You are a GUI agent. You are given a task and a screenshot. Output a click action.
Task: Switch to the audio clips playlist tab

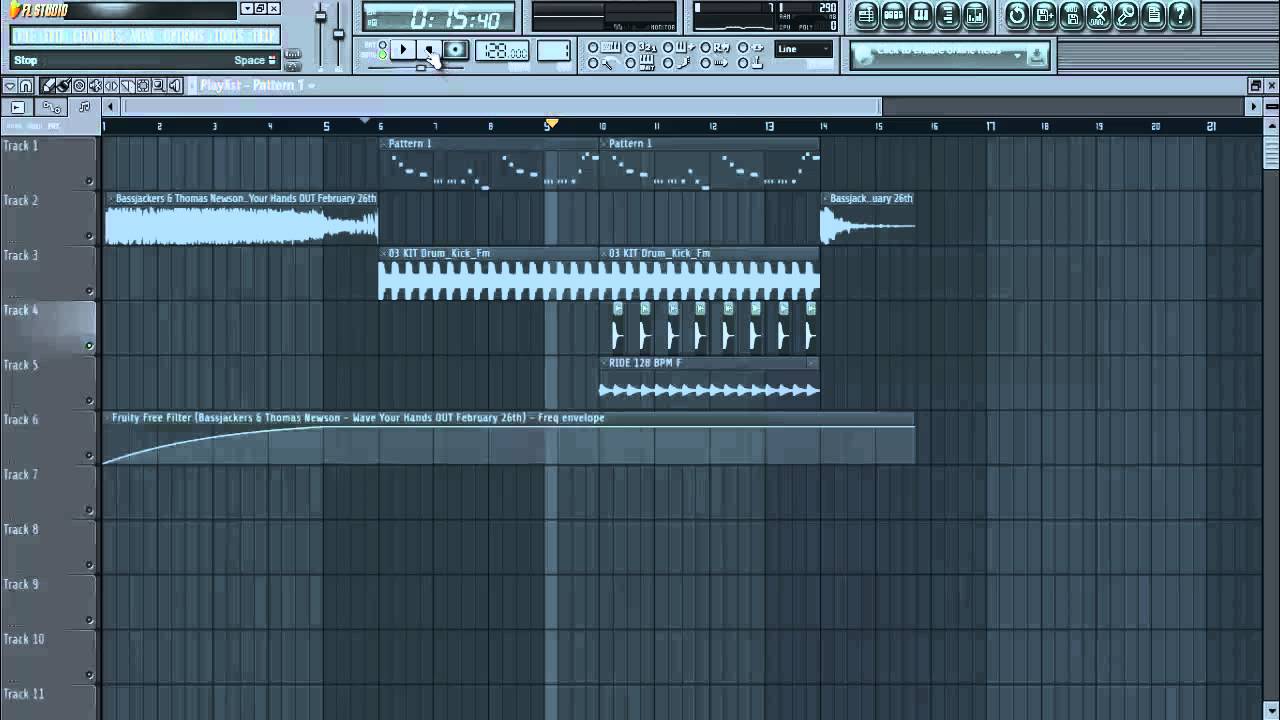17,107
